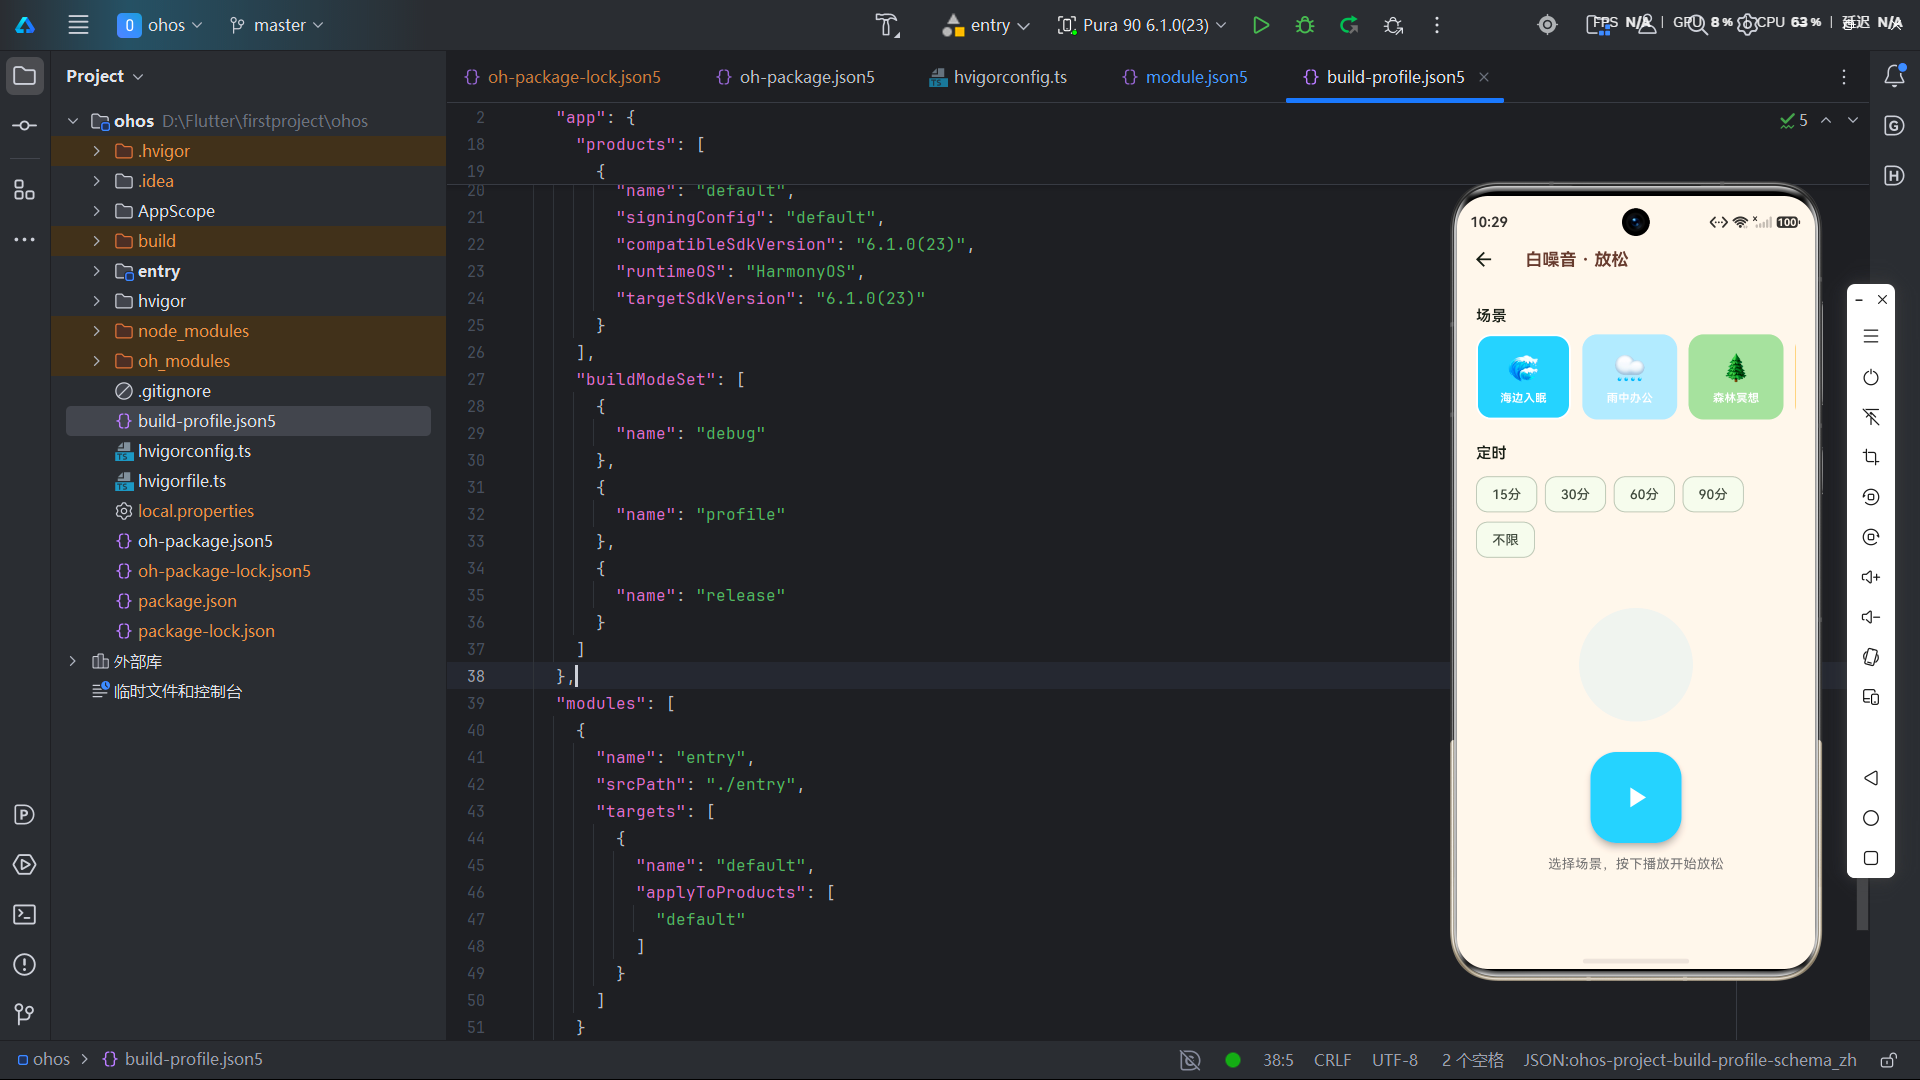Tap the emulator back triangle button
The width and height of the screenshot is (1920, 1080).
(1871, 778)
